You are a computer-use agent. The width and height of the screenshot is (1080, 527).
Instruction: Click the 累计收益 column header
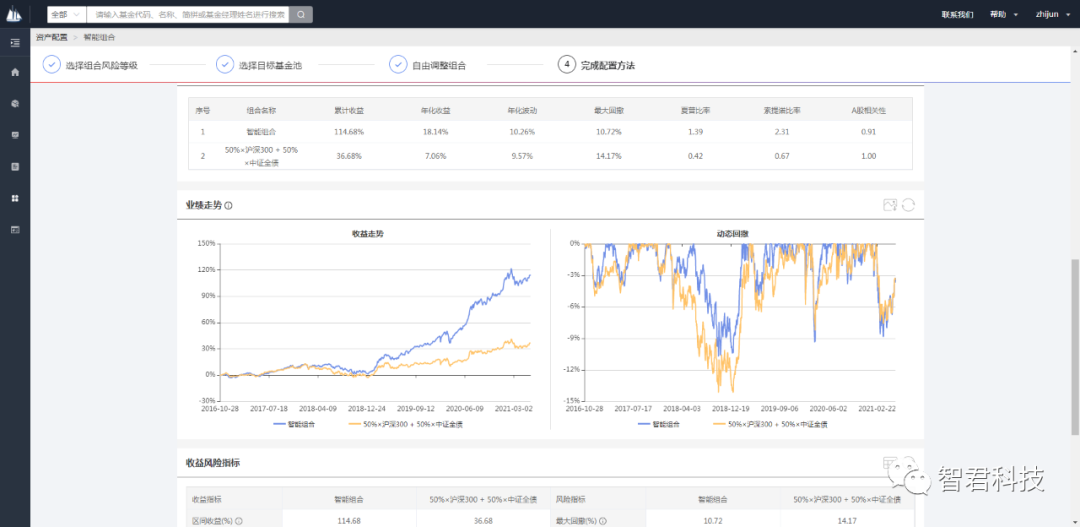click(350, 110)
